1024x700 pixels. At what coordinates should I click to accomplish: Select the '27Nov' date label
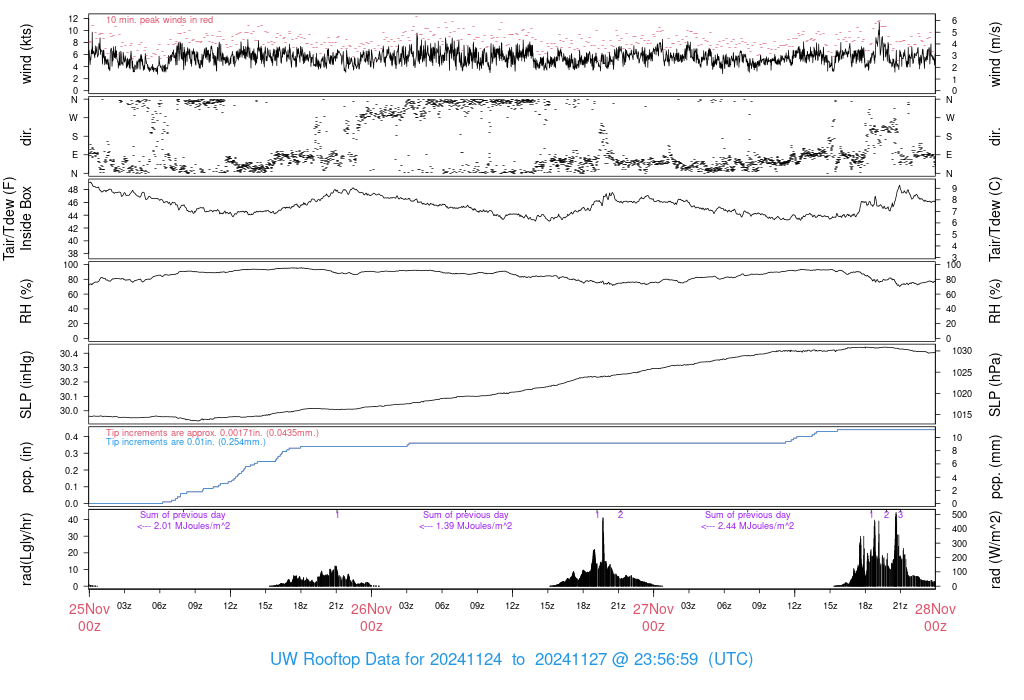coord(653,609)
